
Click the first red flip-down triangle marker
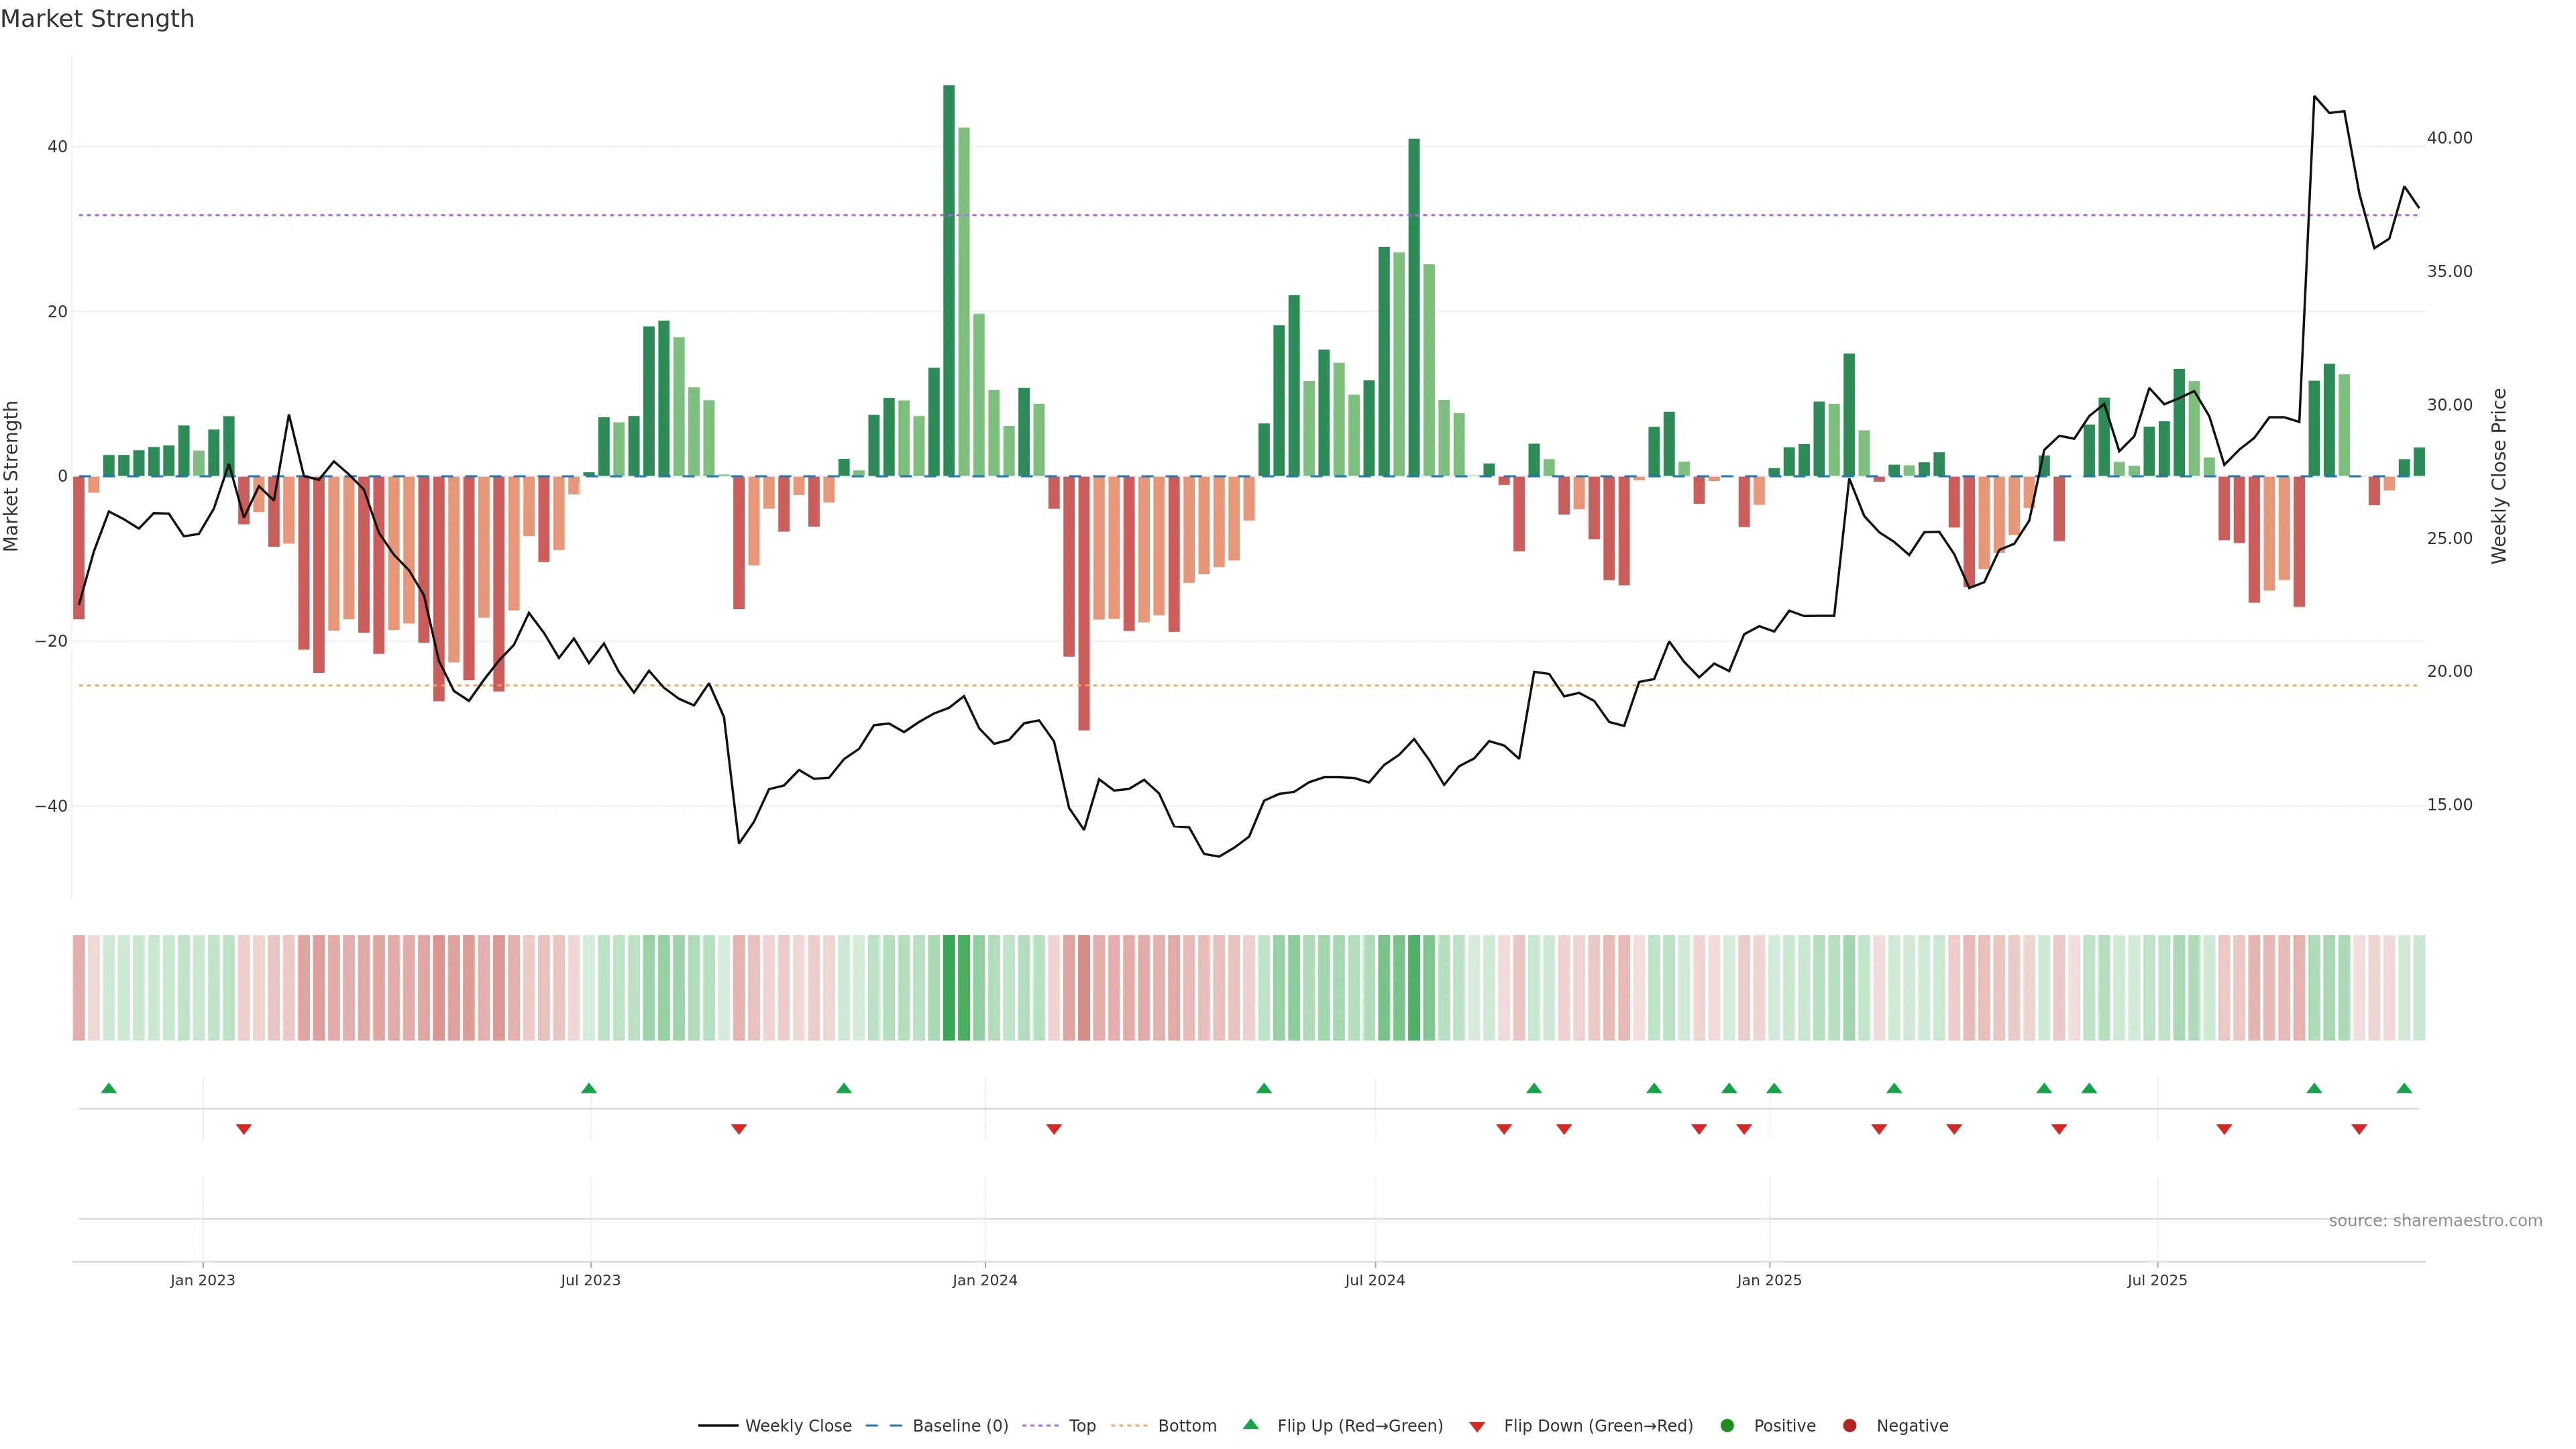click(x=244, y=1129)
